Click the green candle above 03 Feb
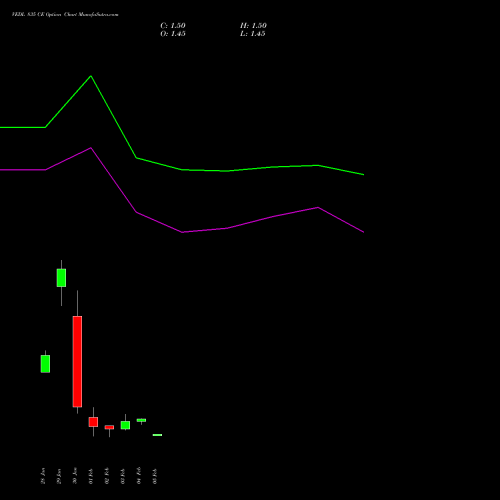Screen dimensions: 500x500 point(125,425)
